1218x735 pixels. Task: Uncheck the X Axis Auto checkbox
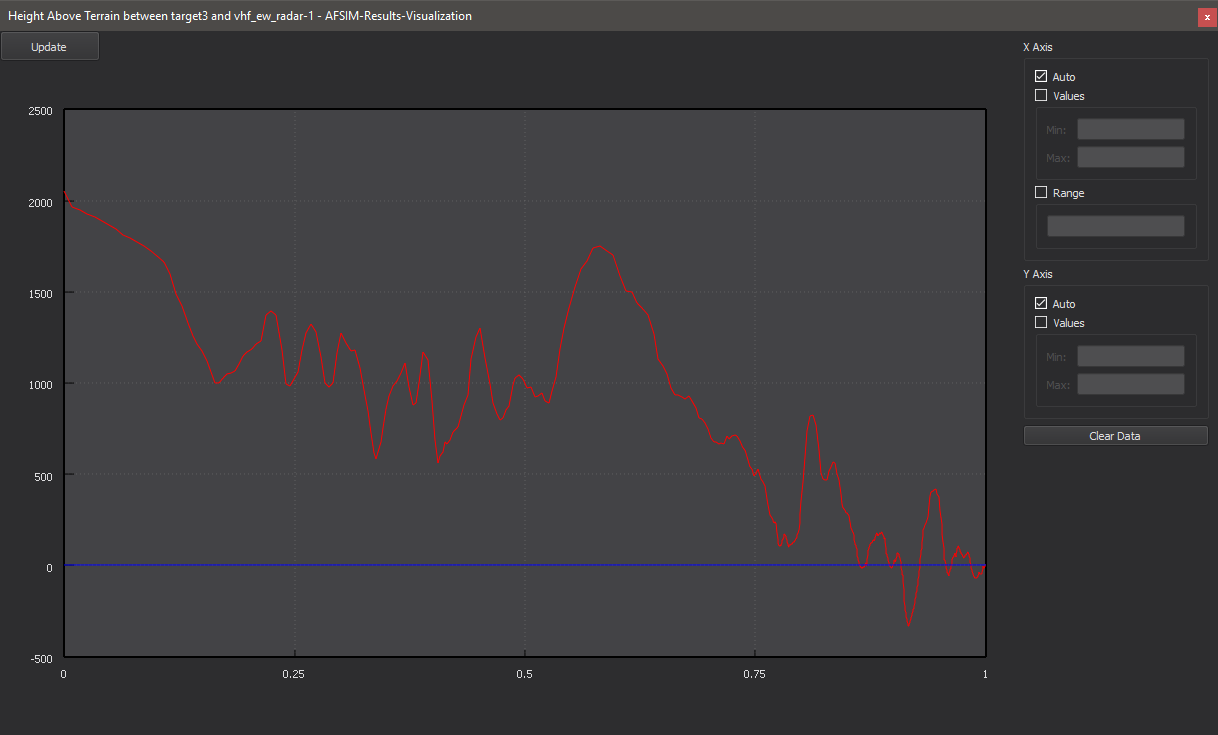[1041, 77]
